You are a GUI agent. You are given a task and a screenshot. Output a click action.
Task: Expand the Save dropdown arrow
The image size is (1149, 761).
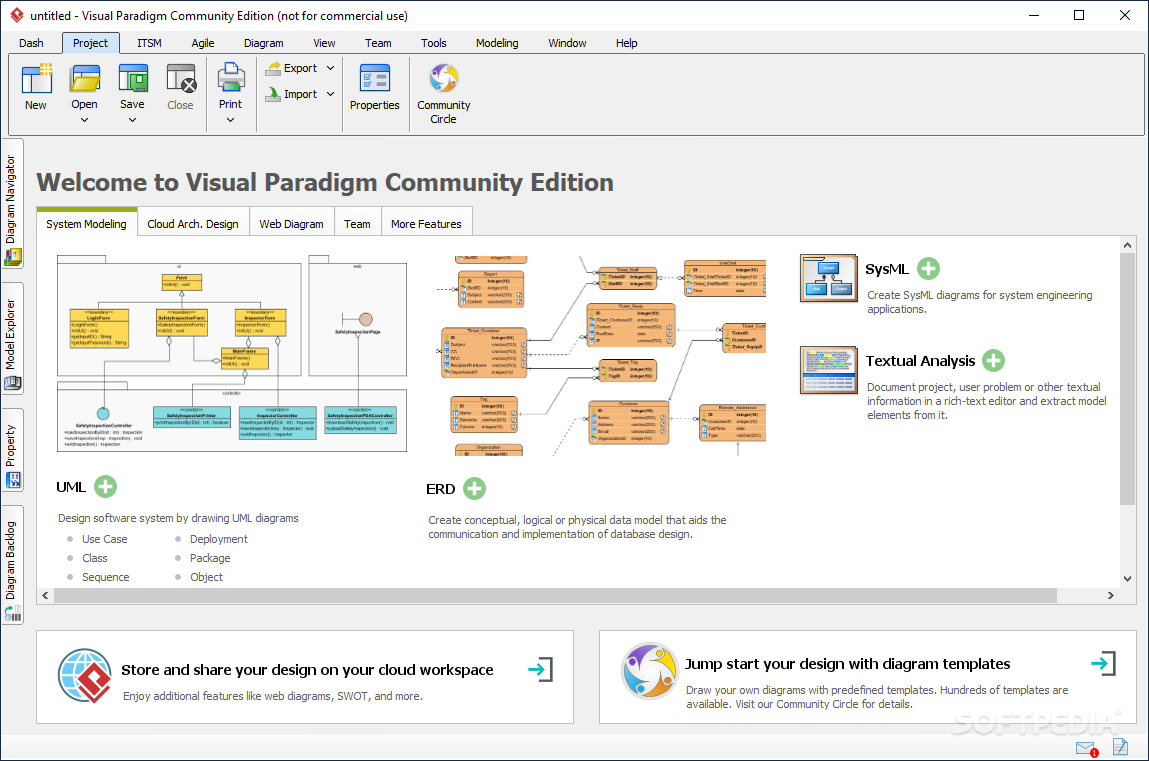tap(133, 120)
